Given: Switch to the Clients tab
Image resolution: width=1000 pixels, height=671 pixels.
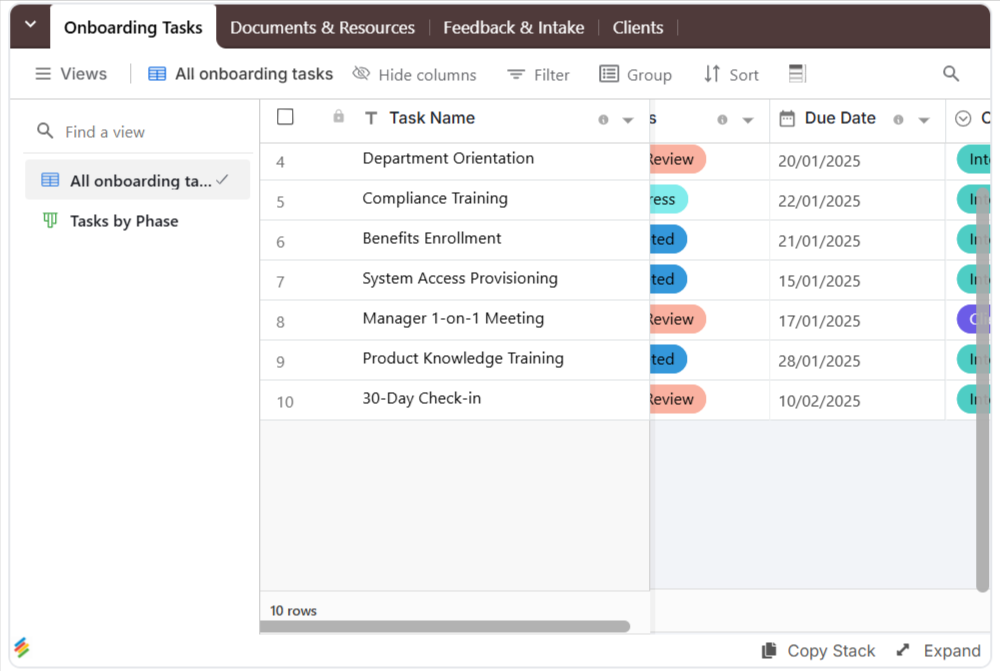Looking at the screenshot, I should tap(638, 27).
